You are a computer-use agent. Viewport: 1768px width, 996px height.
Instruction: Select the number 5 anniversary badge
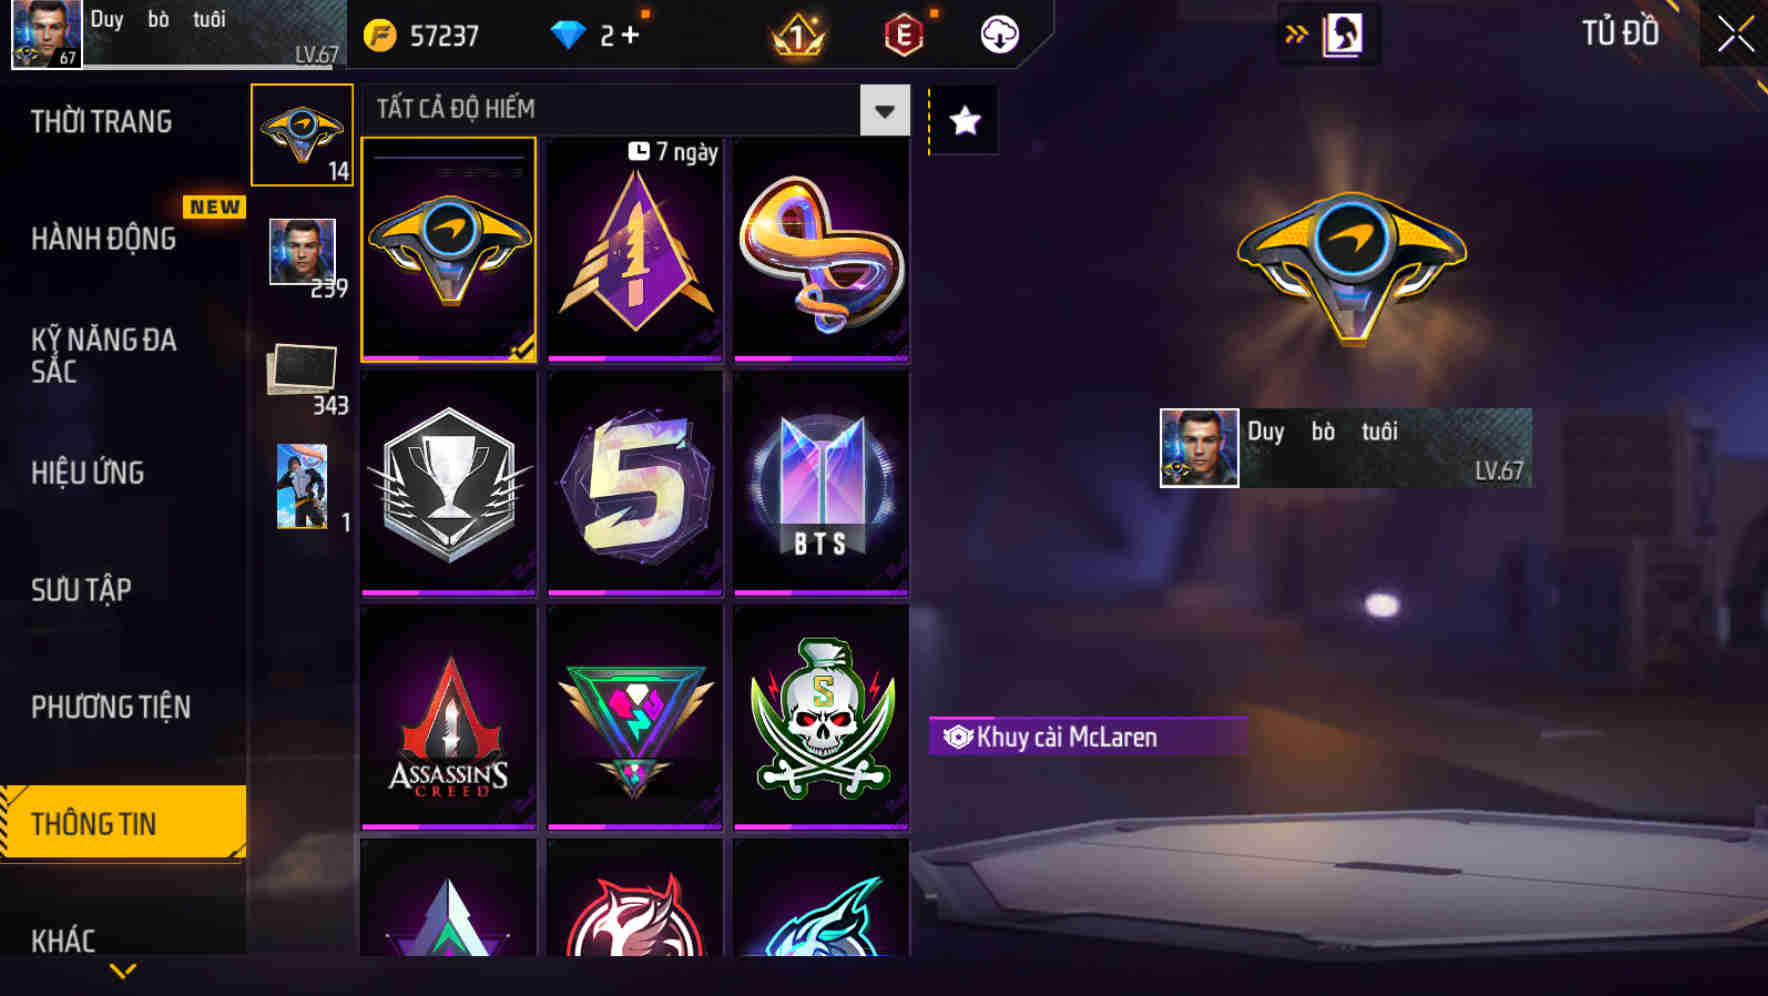coord(635,484)
